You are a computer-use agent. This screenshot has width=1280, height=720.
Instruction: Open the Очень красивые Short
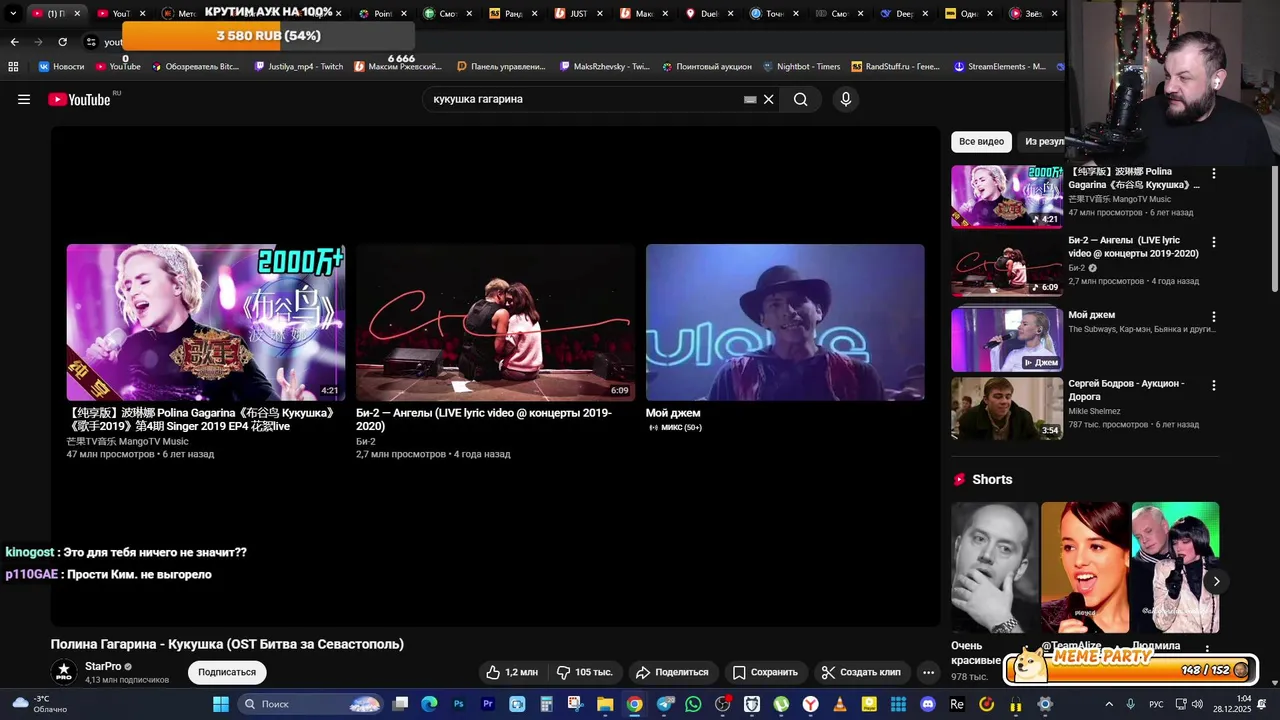[x=994, y=567]
